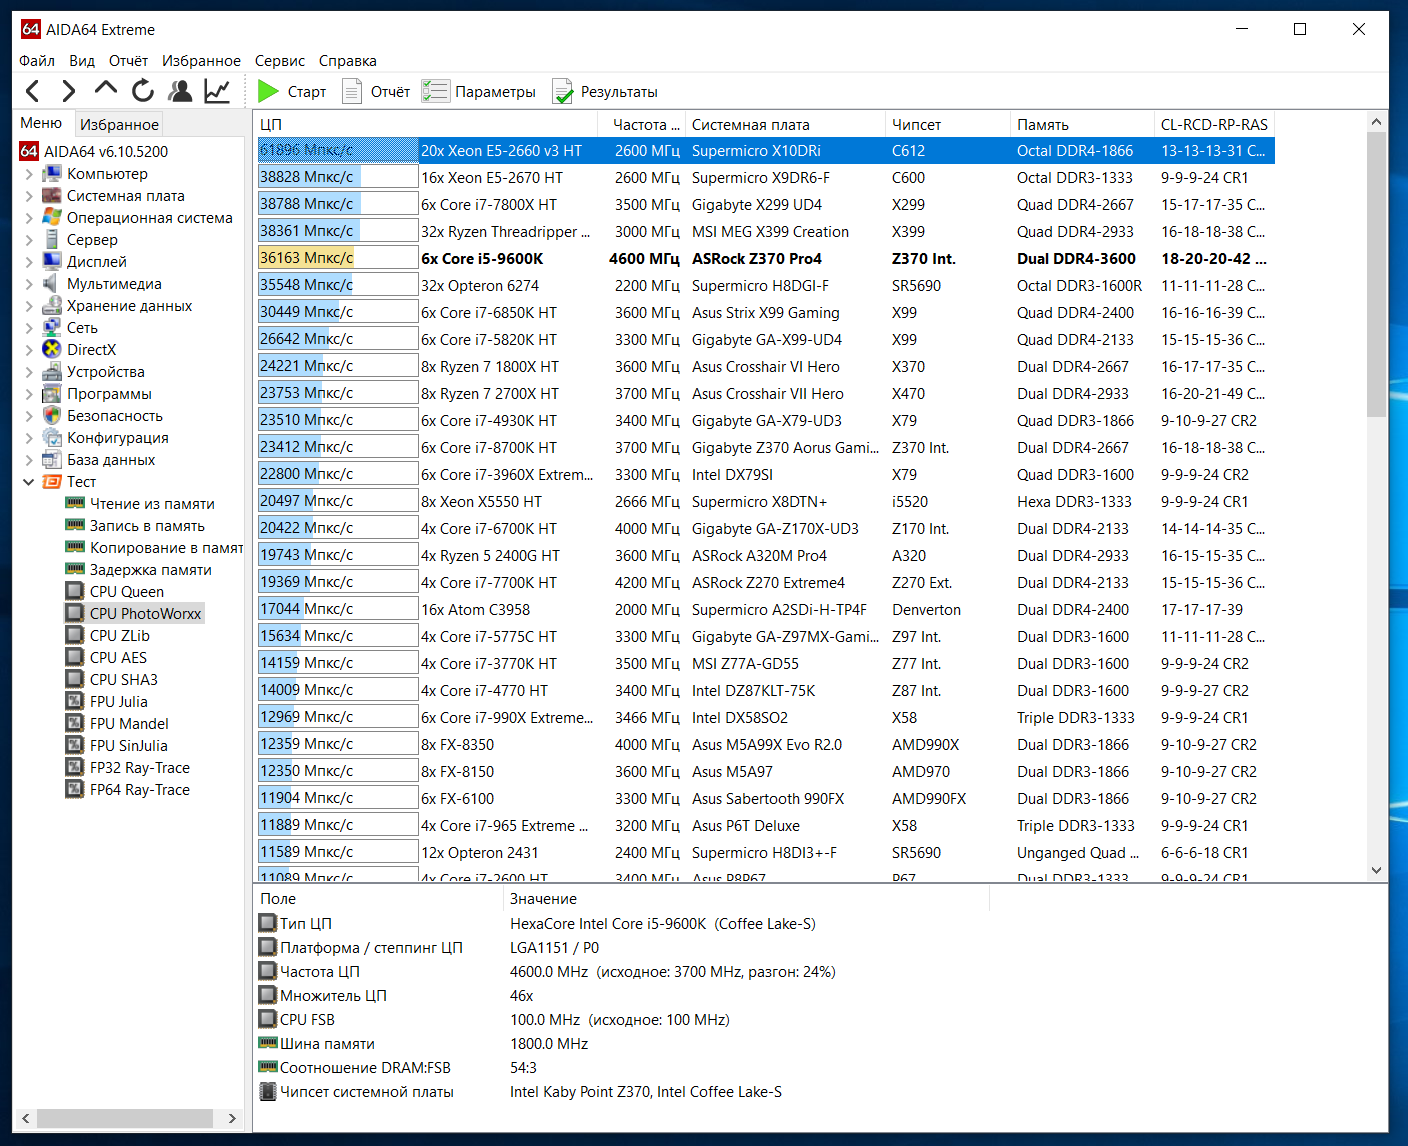Click the Результаты checkmark icon in toolbar

(x=563, y=91)
